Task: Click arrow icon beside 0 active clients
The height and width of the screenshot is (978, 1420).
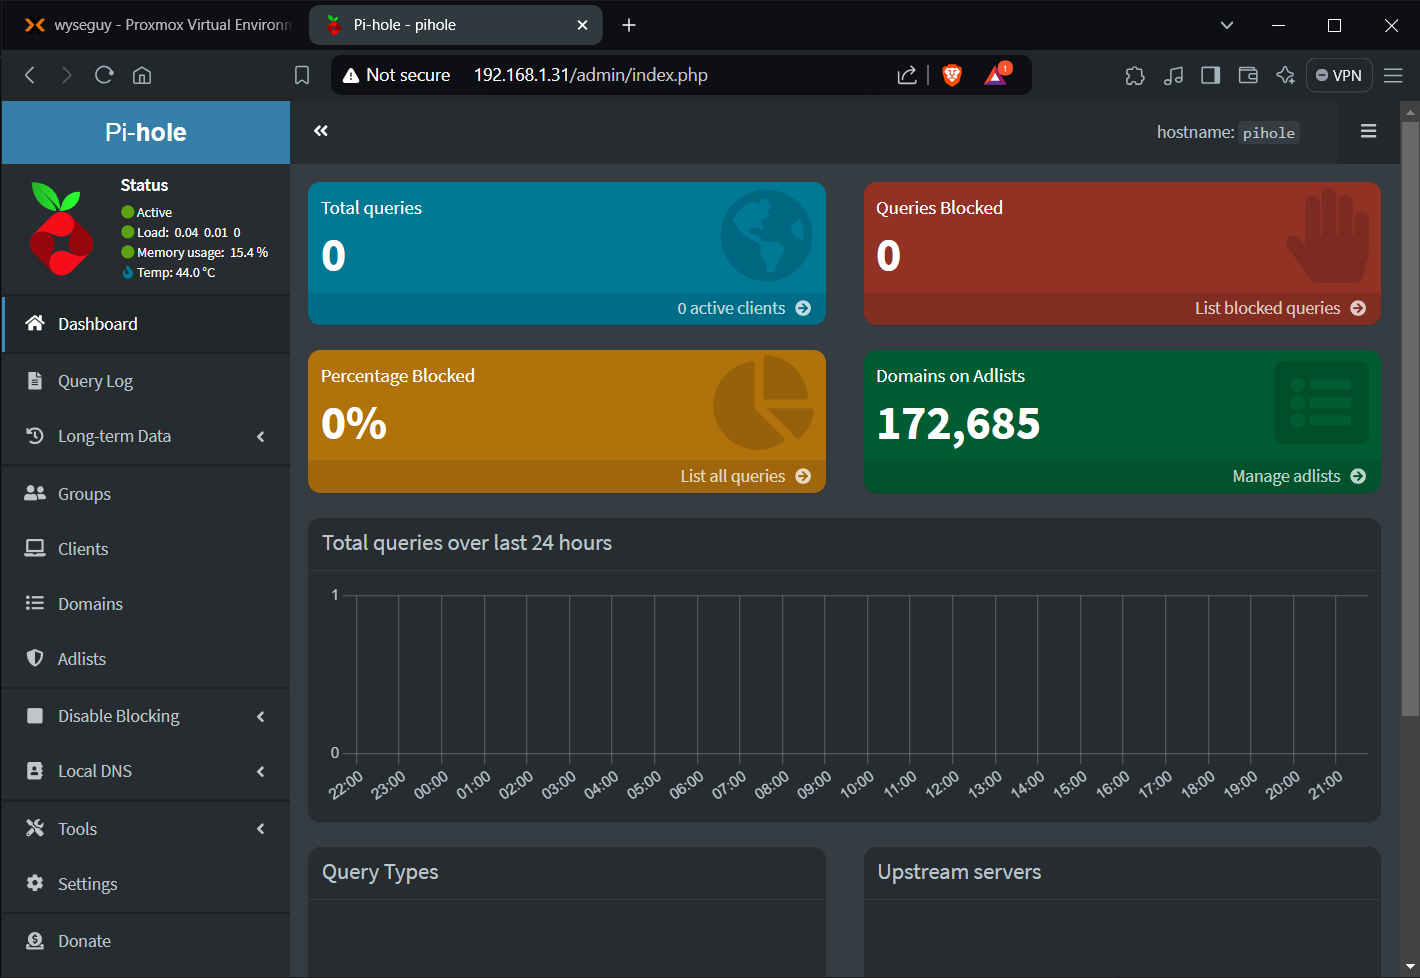Action: click(x=803, y=308)
